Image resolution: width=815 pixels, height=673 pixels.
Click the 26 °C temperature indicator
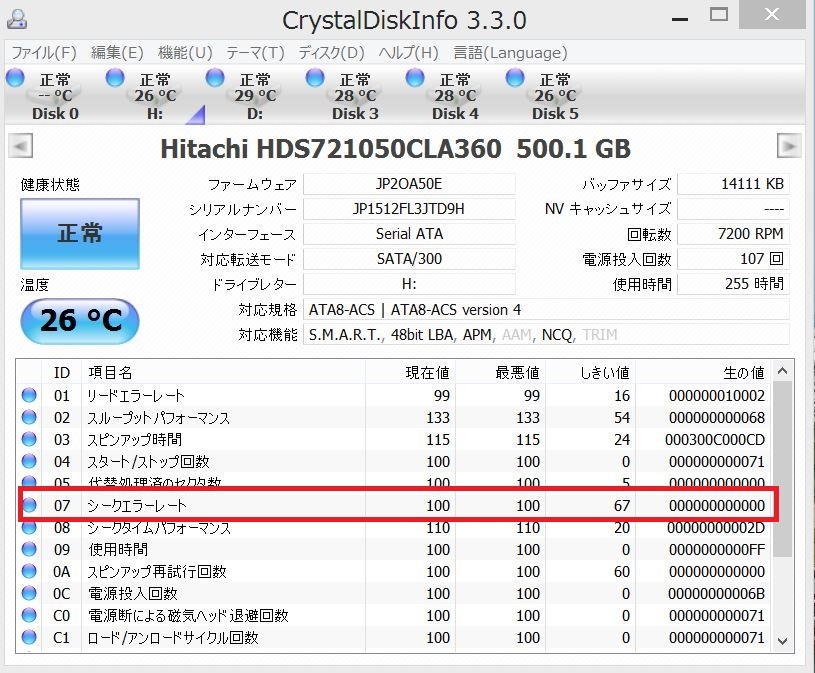coord(79,321)
